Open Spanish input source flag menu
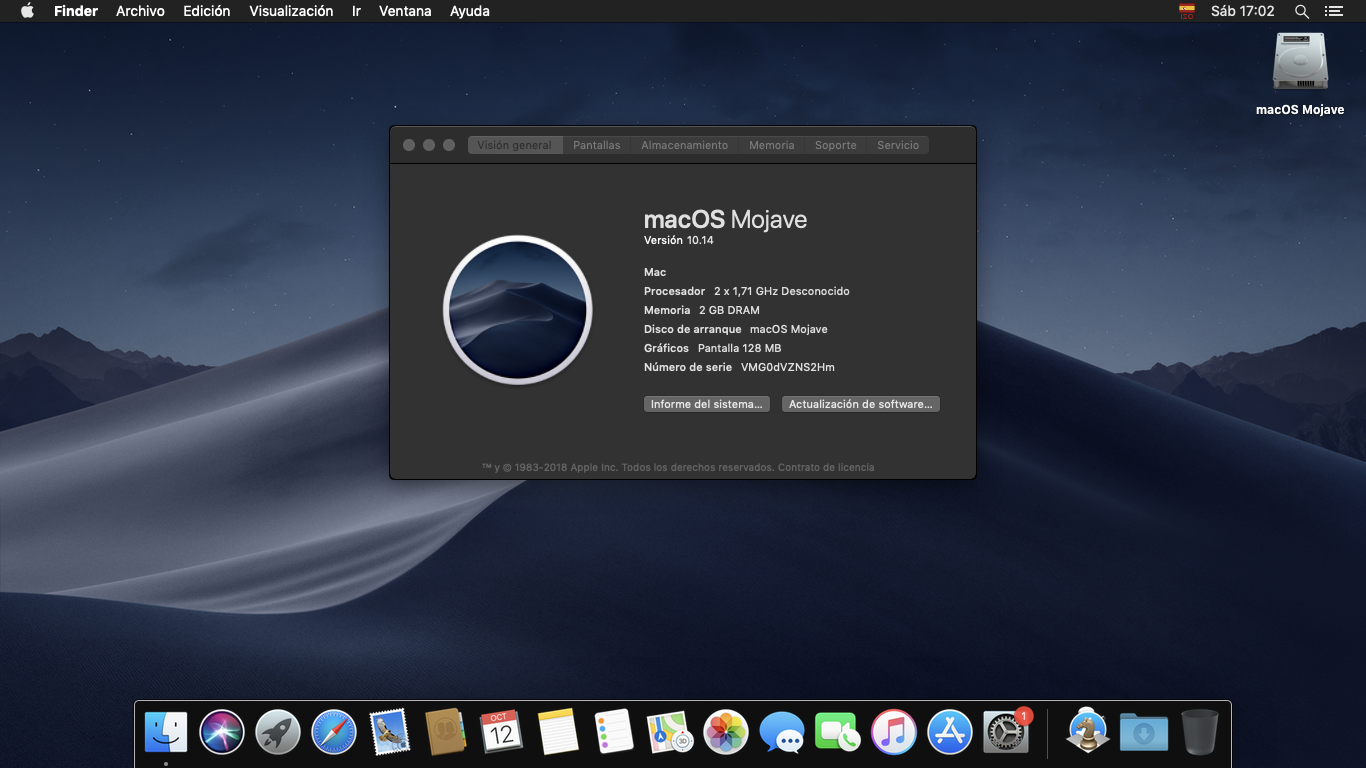Image resolution: width=1366 pixels, height=768 pixels. tap(1187, 11)
